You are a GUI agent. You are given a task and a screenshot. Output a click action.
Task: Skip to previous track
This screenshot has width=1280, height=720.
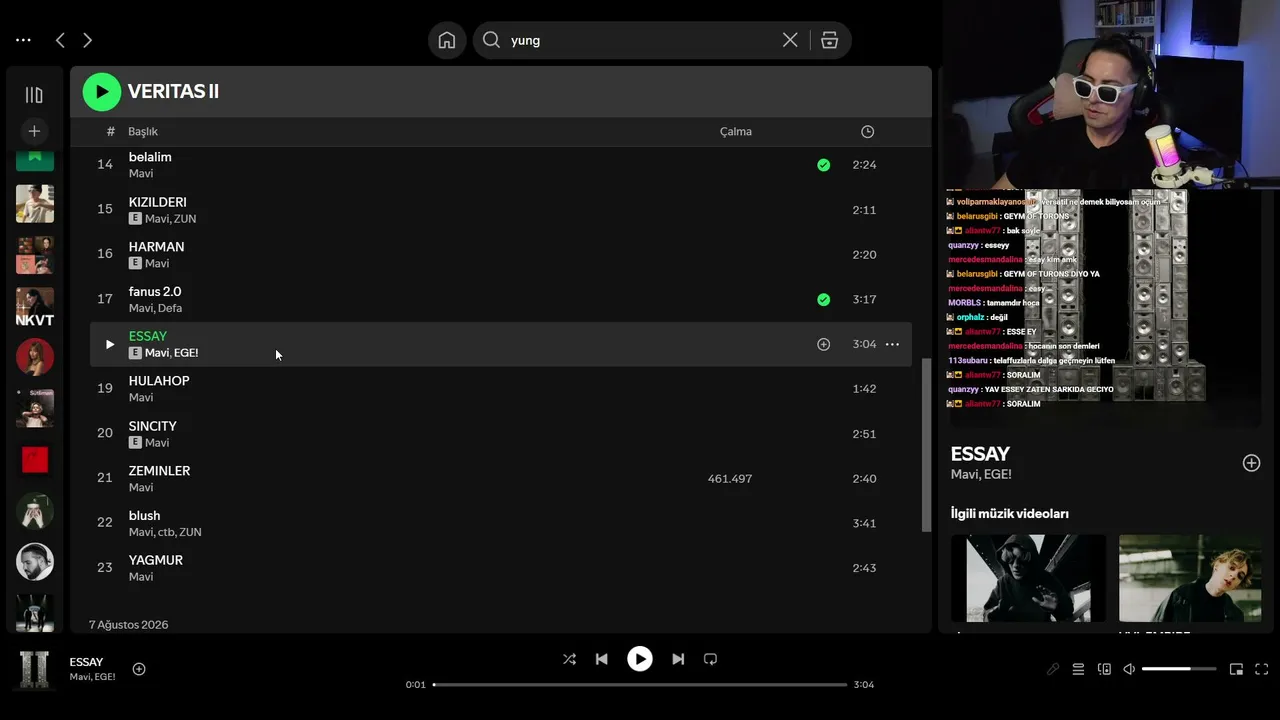tap(601, 659)
